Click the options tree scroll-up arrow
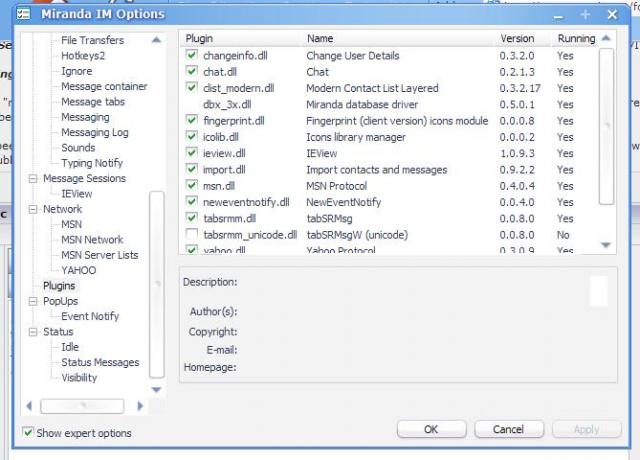This screenshot has width=640, height=460. (x=156, y=40)
